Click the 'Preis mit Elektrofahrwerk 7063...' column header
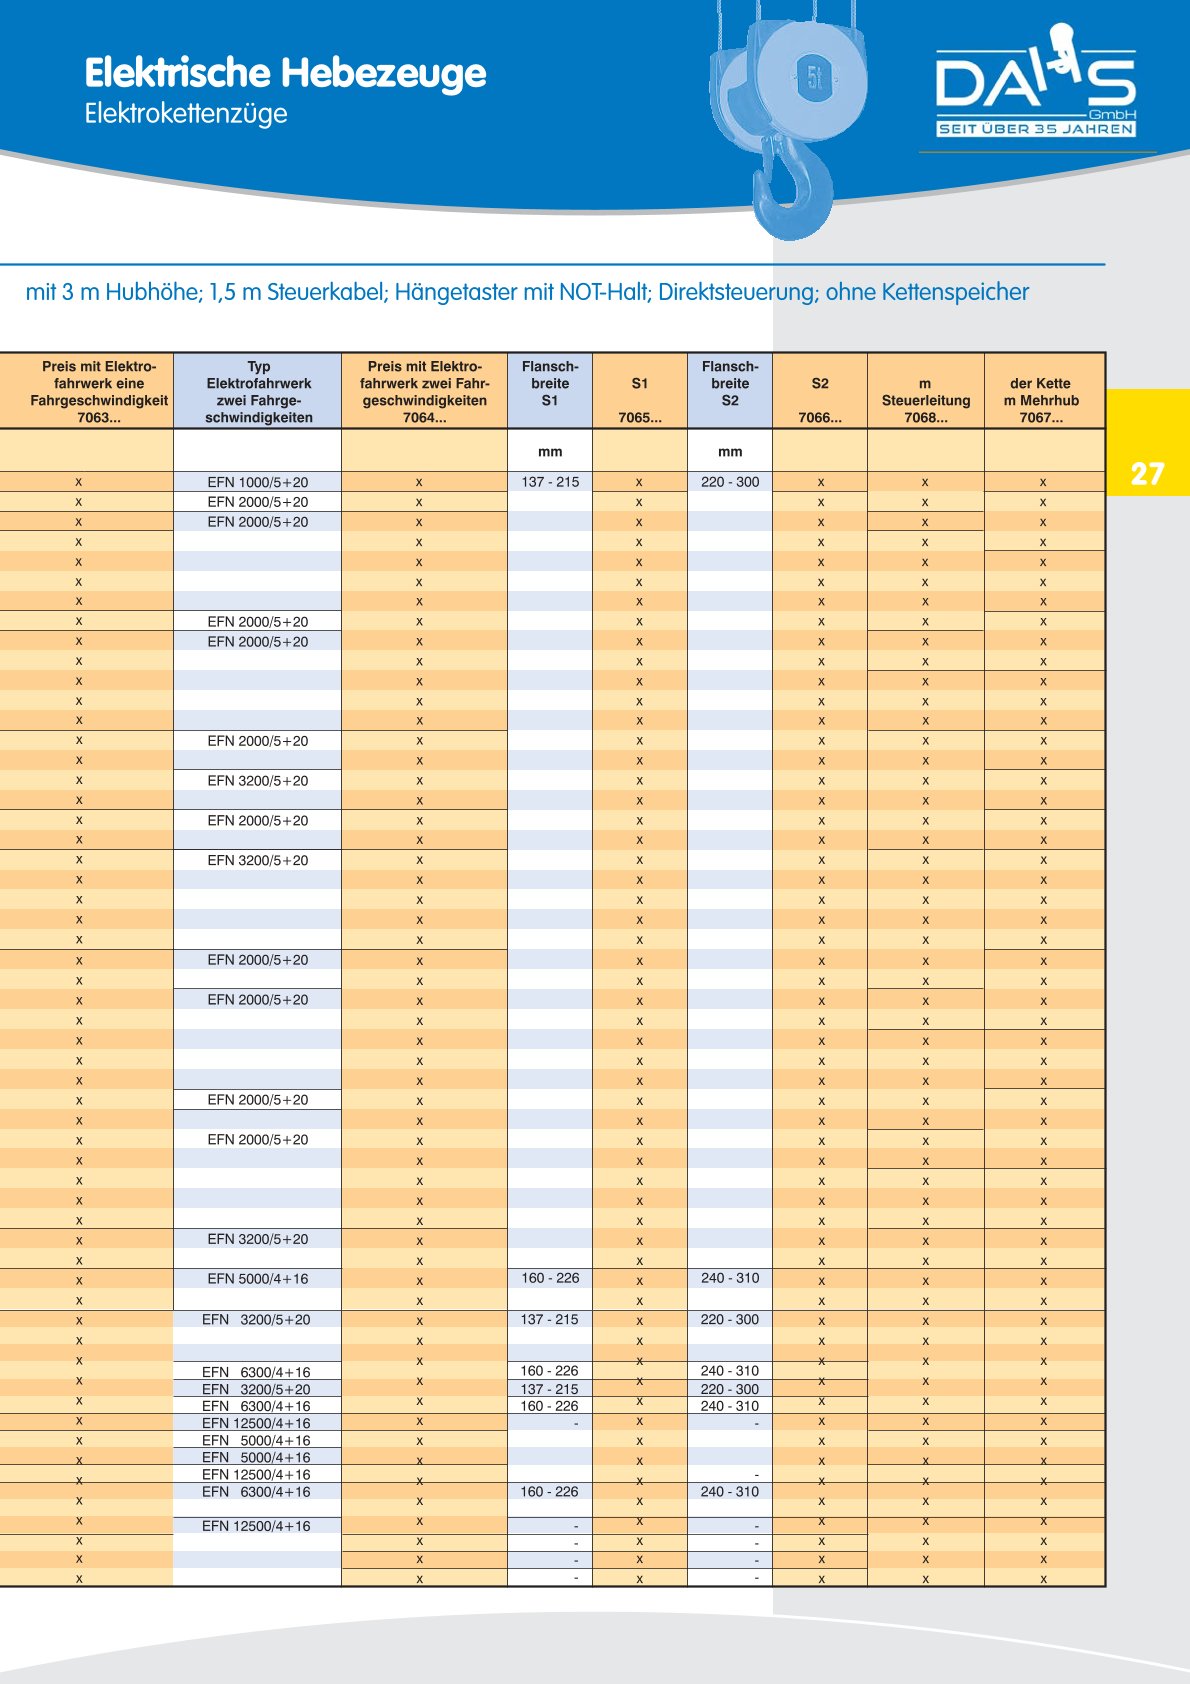Viewport: 1190px width, 1684px height. tap(99, 391)
